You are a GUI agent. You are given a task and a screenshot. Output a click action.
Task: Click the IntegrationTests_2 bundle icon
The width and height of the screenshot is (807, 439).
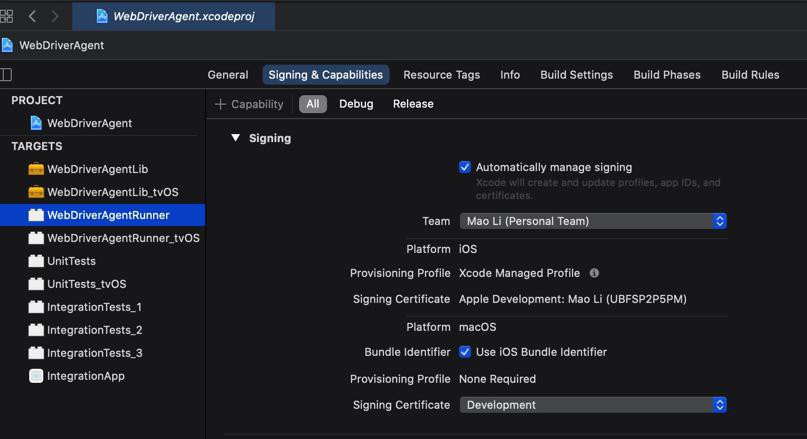coord(36,330)
